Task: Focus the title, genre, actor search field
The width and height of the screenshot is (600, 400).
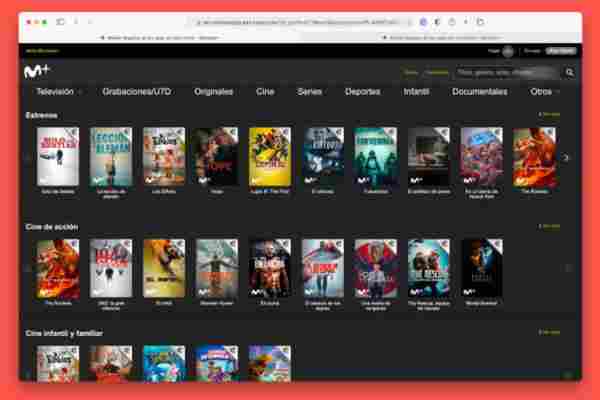Action: tap(509, 72)
